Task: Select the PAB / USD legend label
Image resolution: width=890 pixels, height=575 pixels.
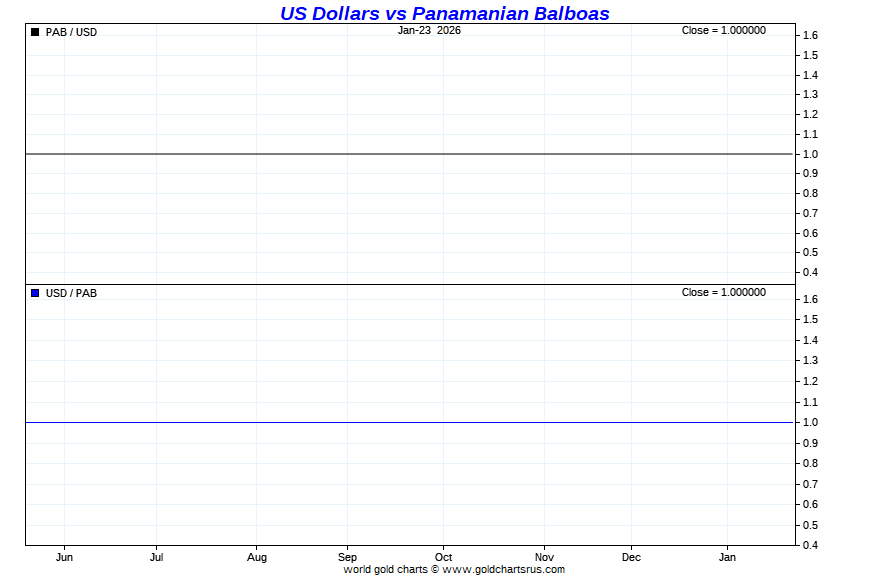Action: (x=71, y=32)
